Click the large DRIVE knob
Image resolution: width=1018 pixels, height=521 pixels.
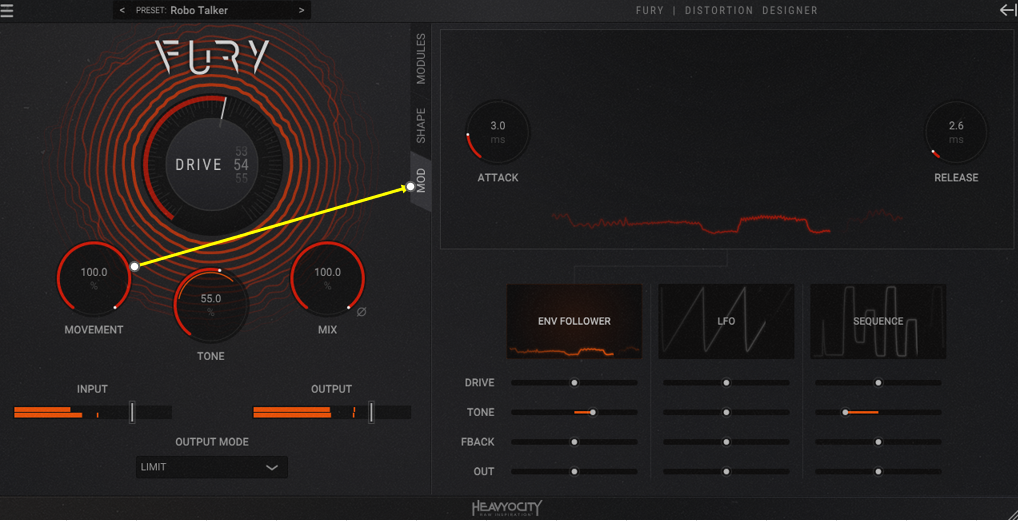(212, 165)
